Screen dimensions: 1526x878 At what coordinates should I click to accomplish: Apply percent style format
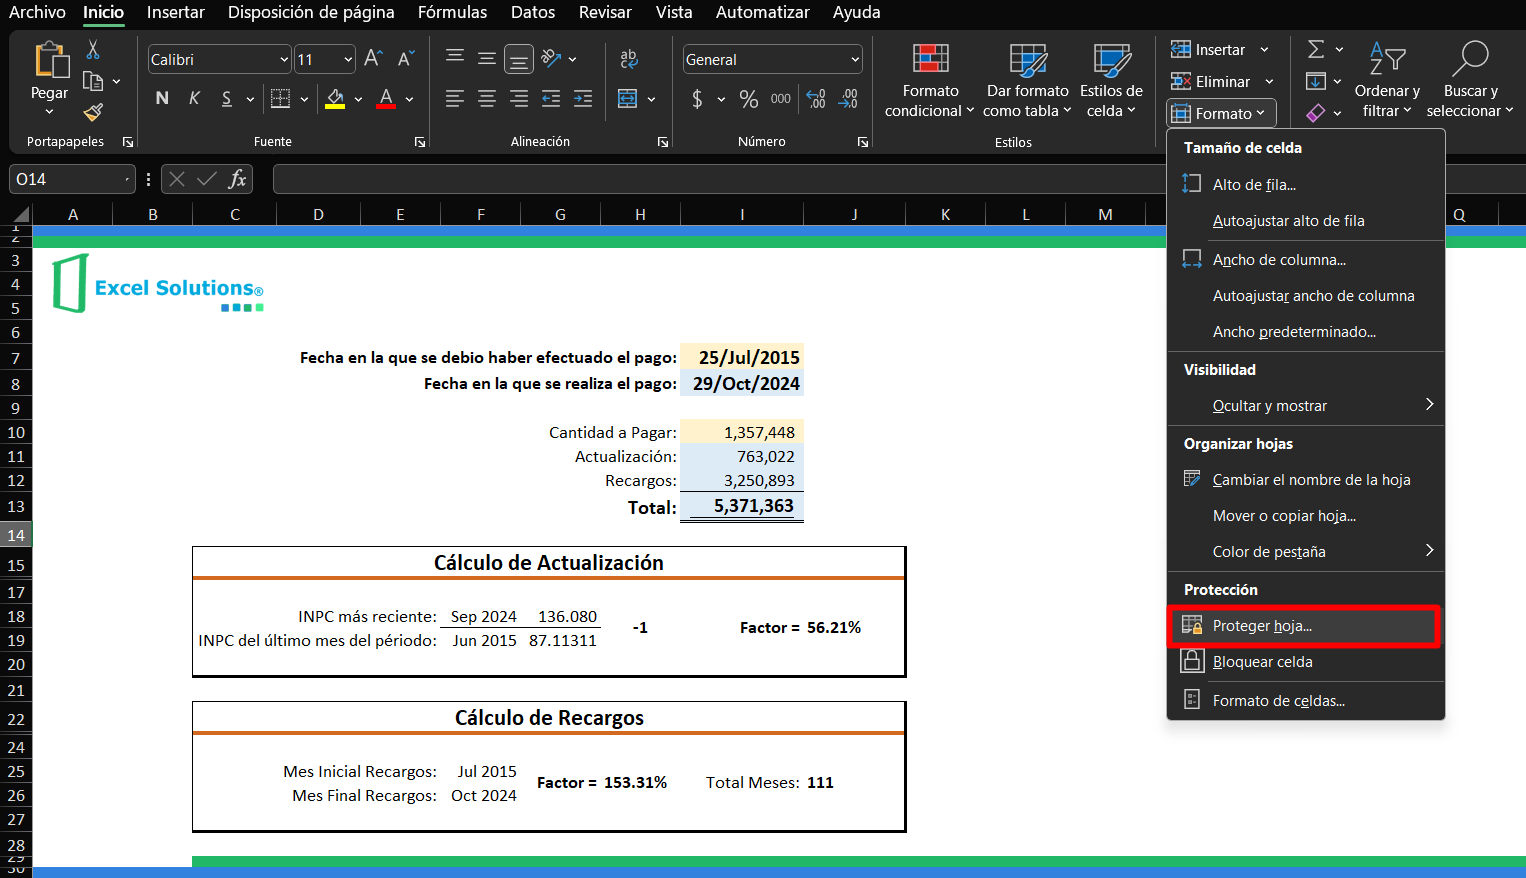(x=749, y=99)
